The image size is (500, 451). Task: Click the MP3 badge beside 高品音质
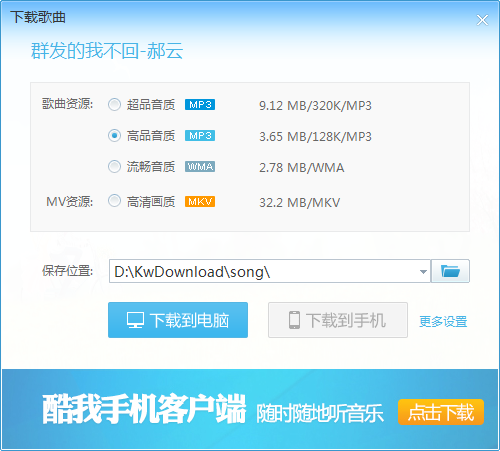coord(200,136)
